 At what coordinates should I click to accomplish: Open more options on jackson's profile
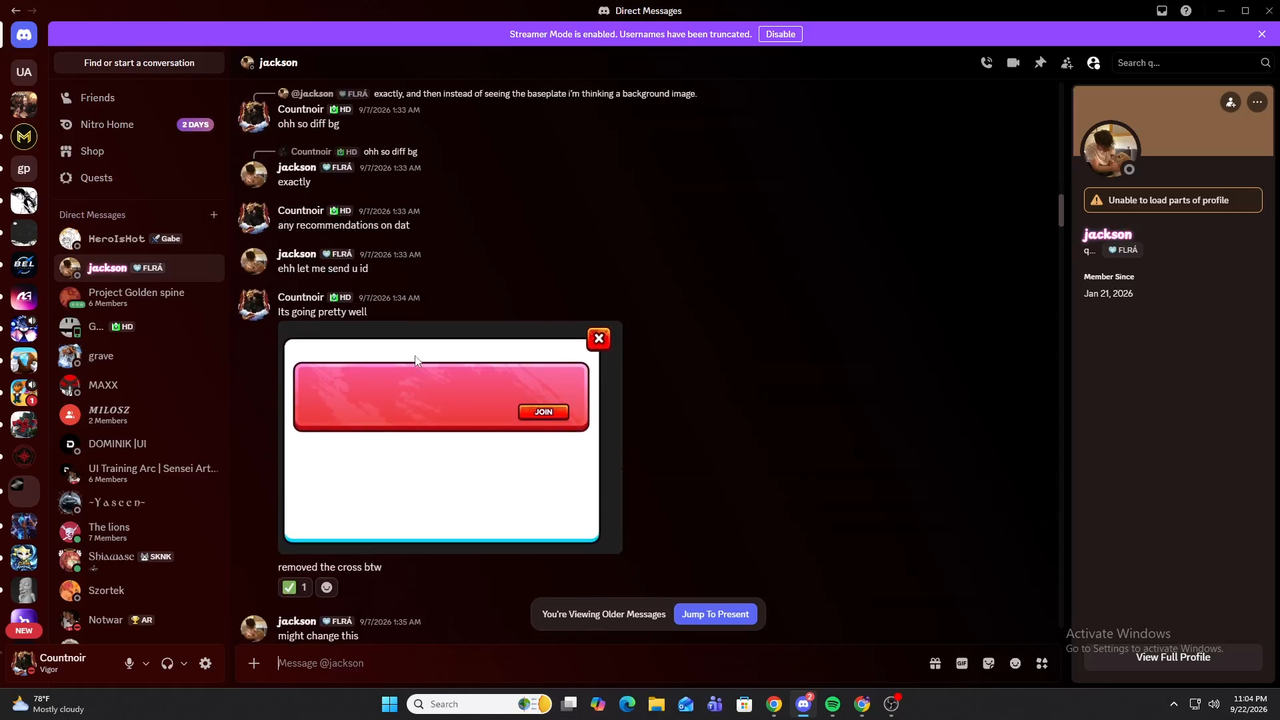1257,102
